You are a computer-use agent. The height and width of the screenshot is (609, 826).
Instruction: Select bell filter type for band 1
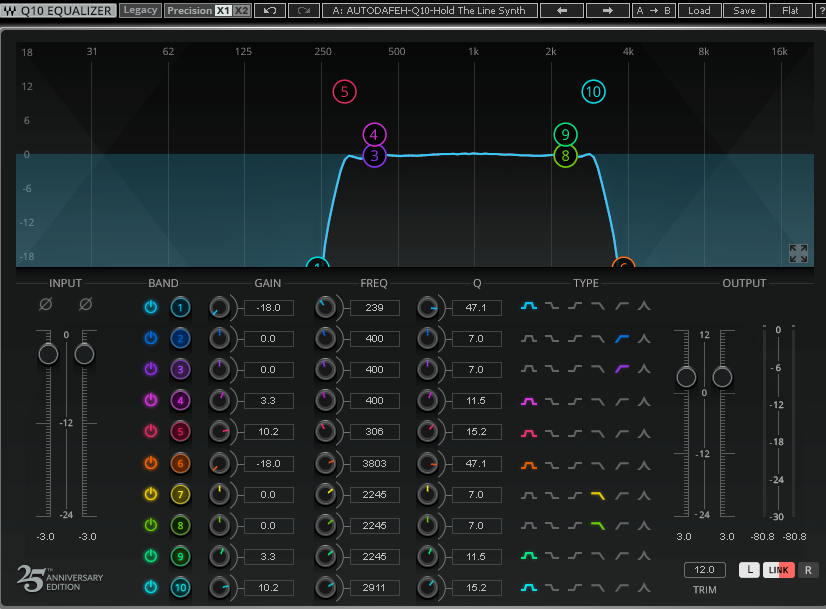coord(529,306)
